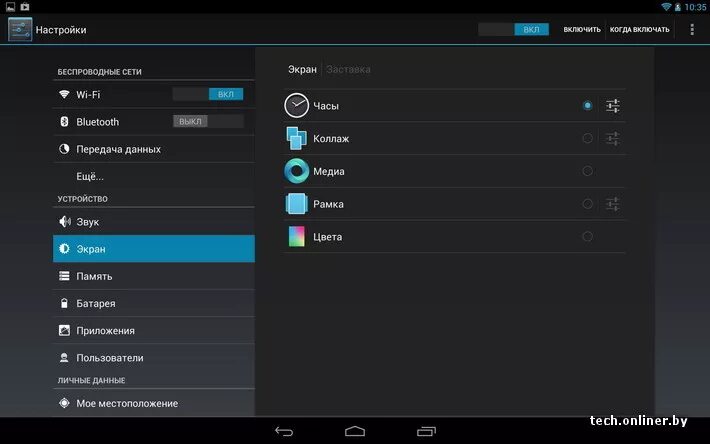Tap the Рамка list label

click(x=328, y=204)
